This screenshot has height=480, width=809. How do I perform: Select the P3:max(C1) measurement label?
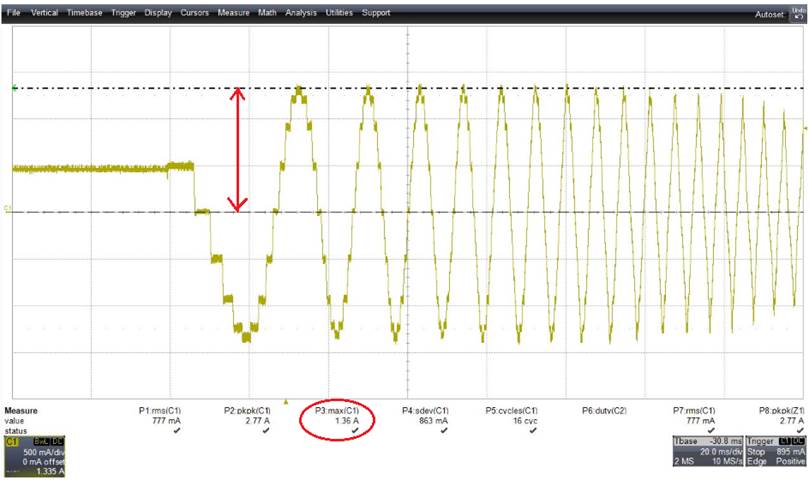[337, 411]
